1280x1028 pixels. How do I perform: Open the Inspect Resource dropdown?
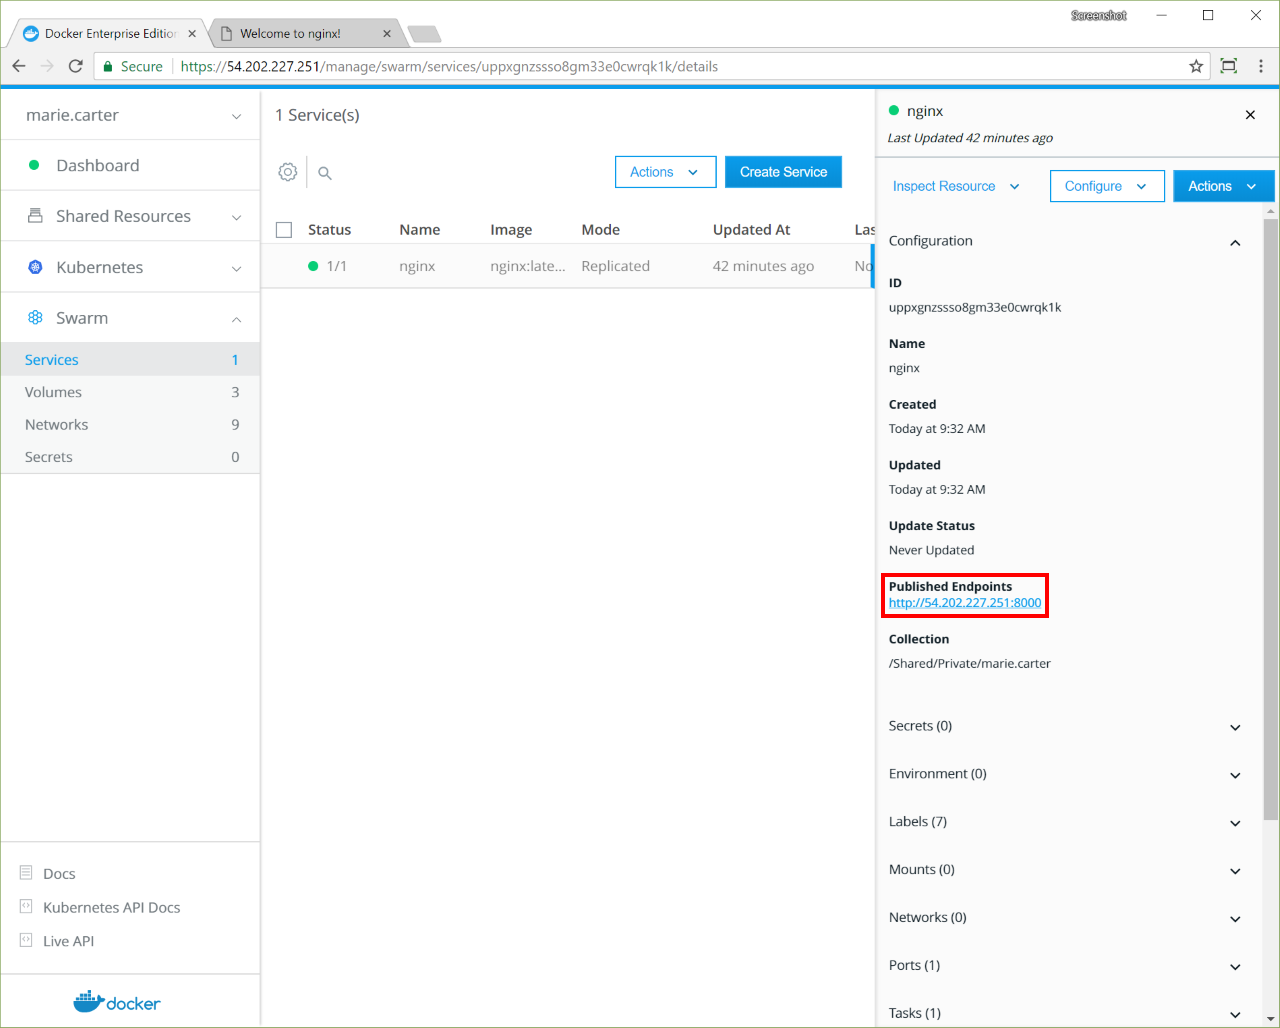click(955, 186)
